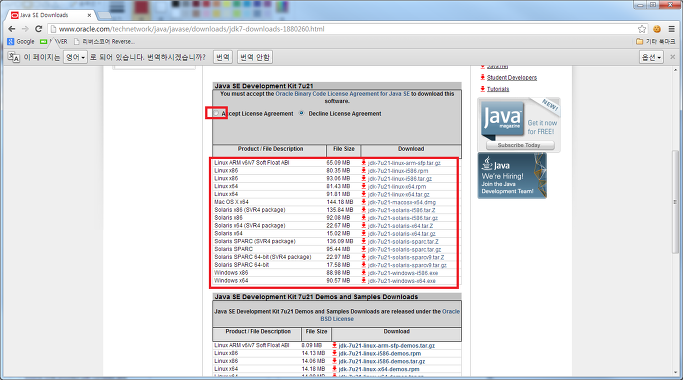Click download arrow icon for Windows x64 row
Screen dimensions: 683x380
point(364,281)
